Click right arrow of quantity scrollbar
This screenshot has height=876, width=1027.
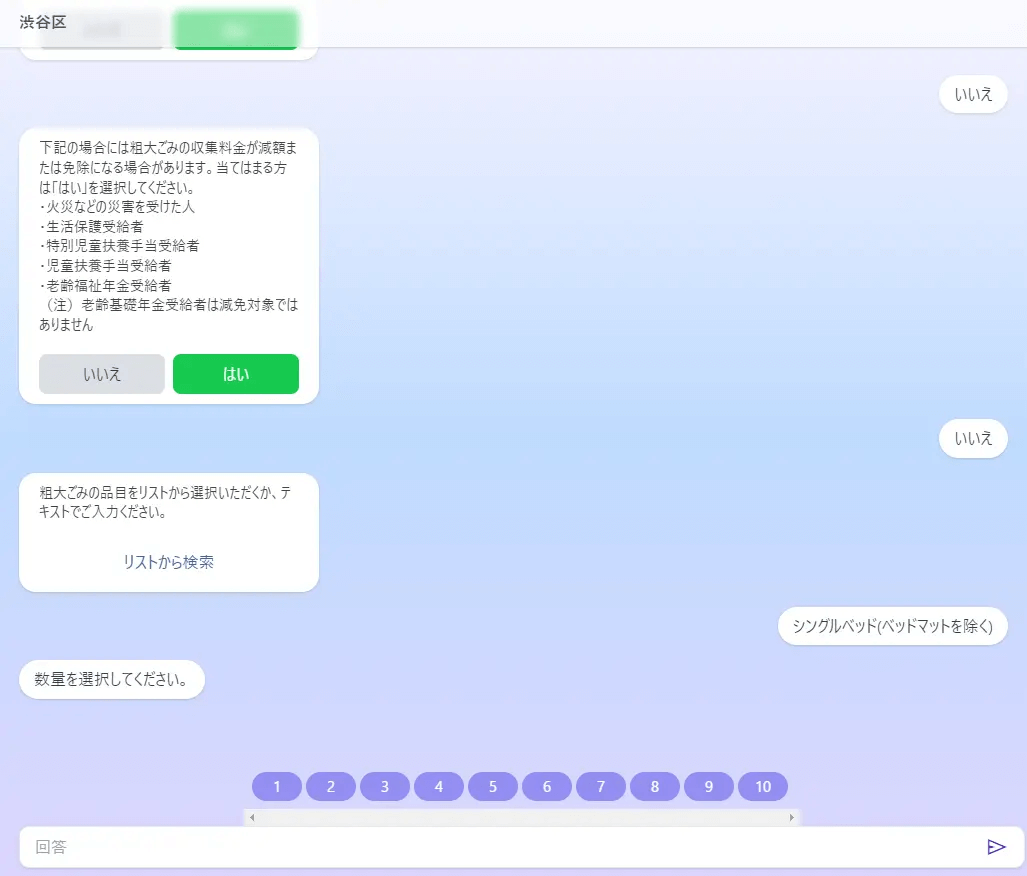click(791, 817)
